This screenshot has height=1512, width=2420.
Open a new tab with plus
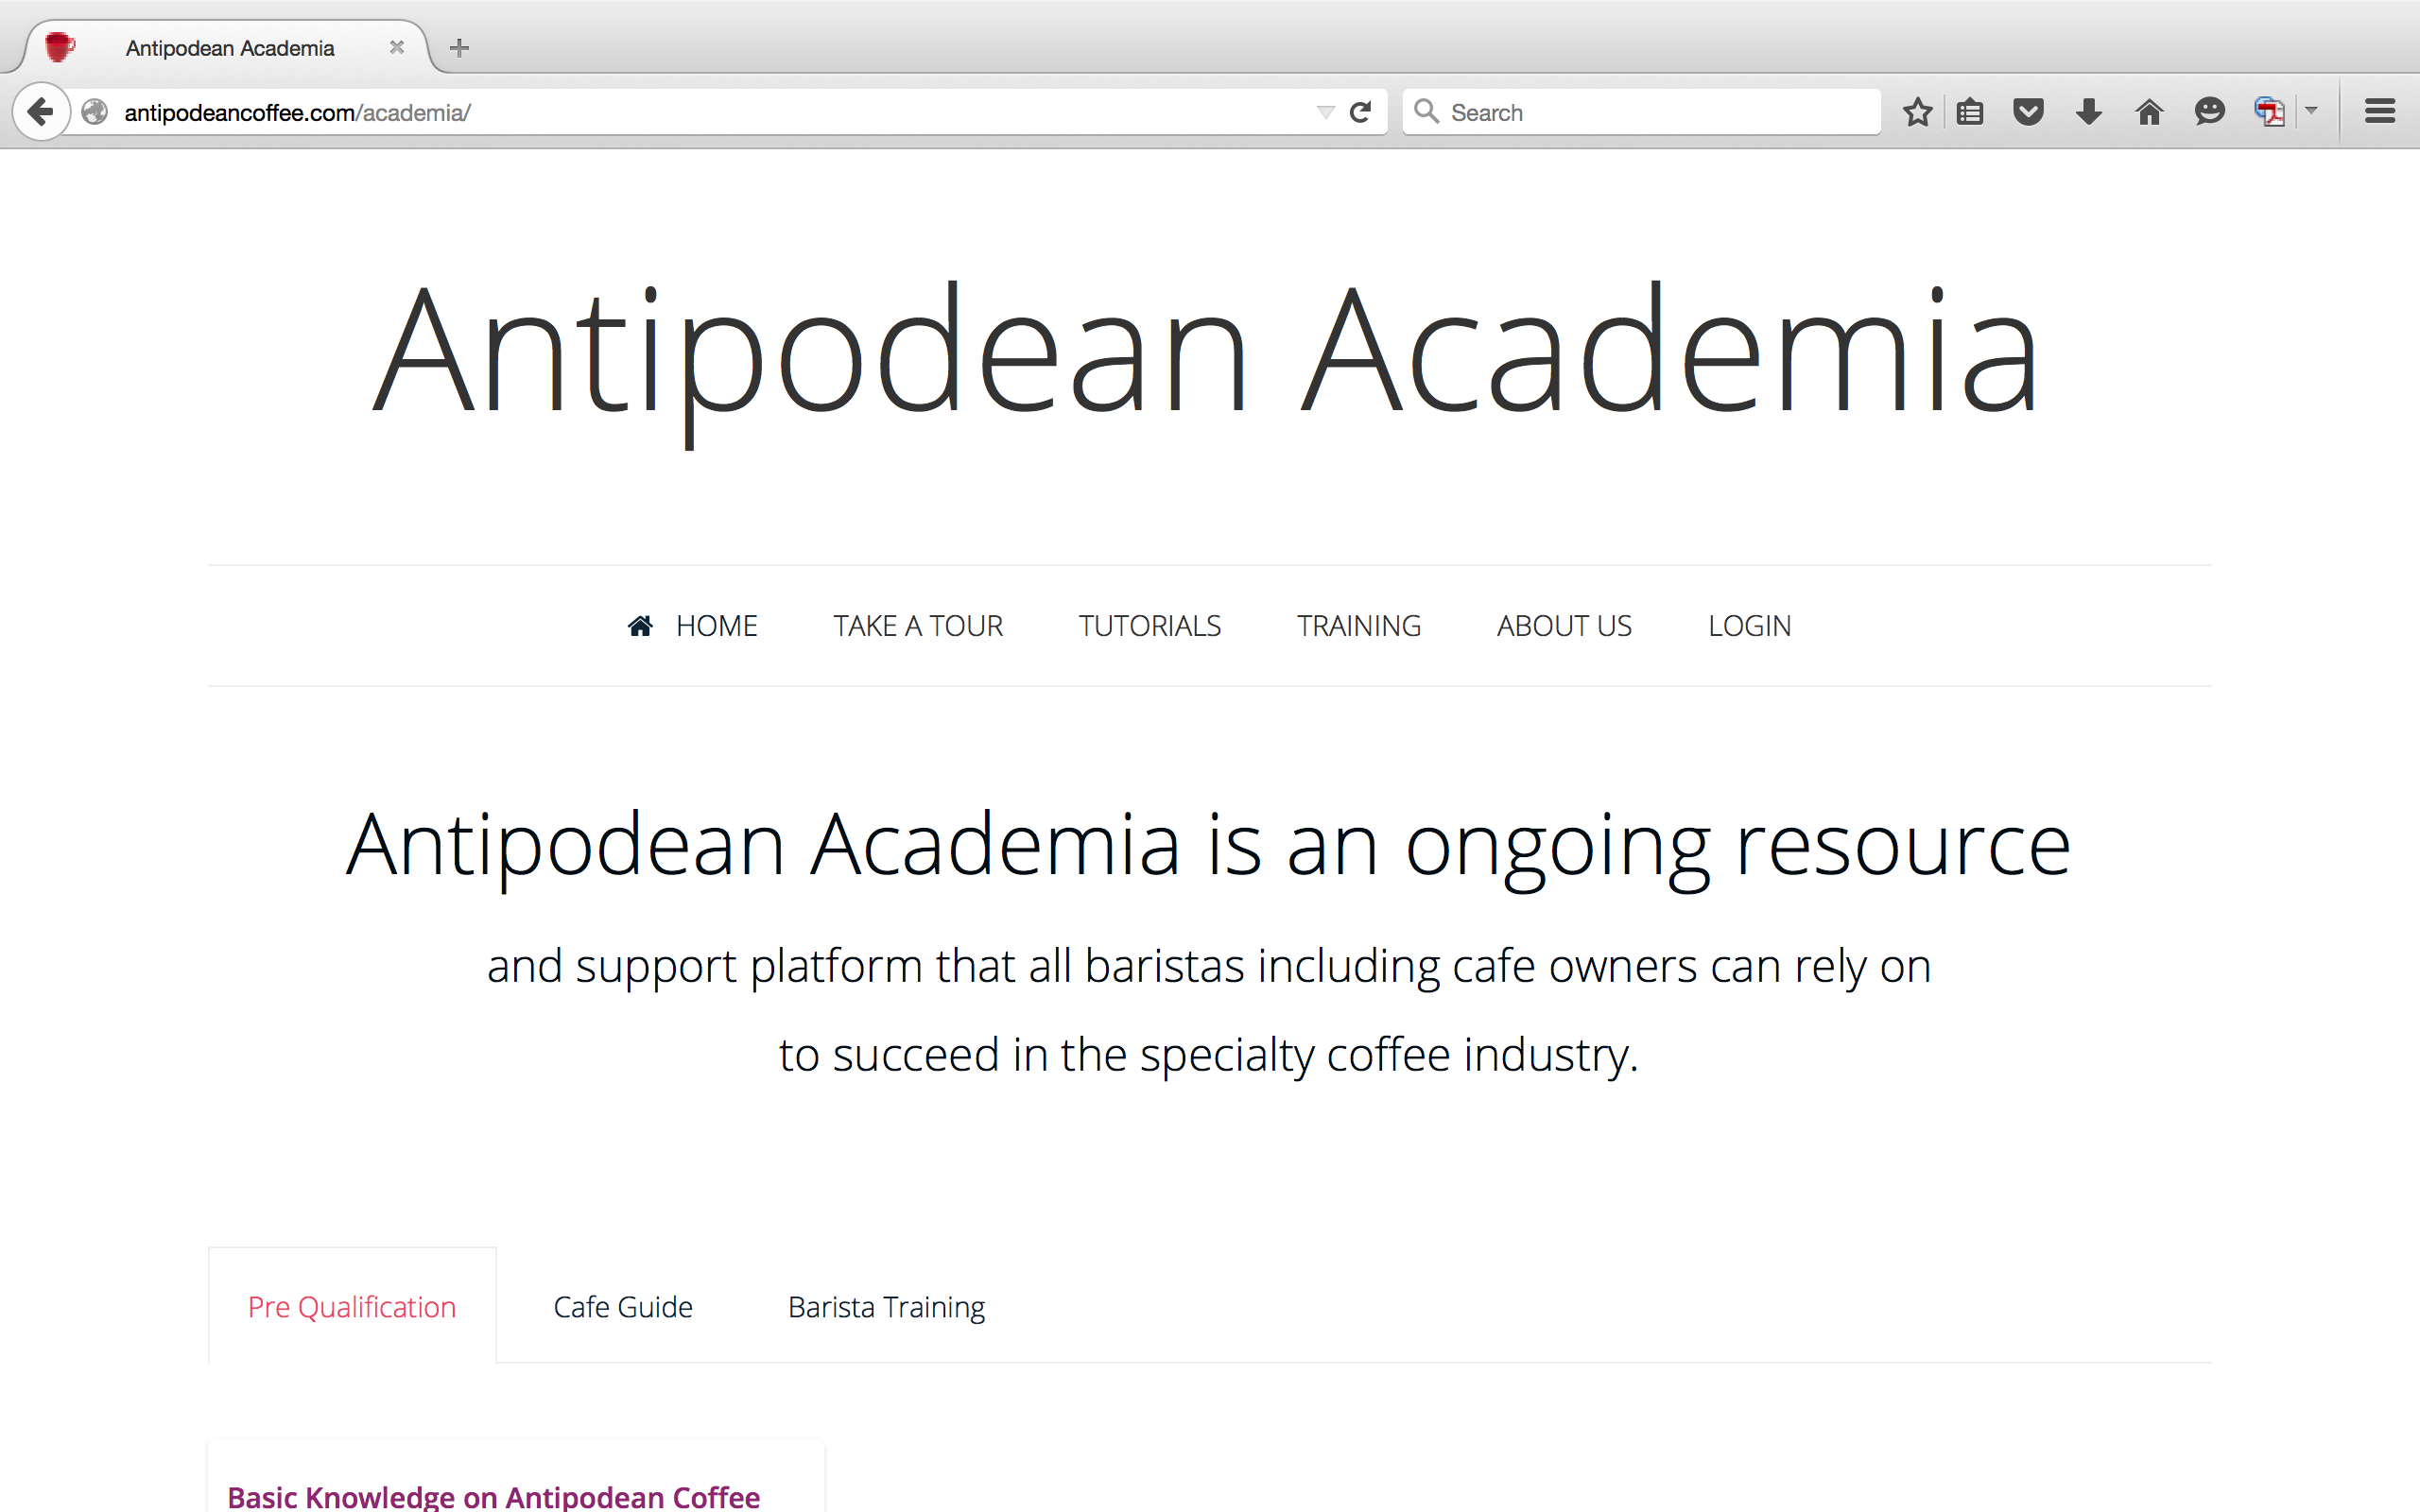(459, 48)
